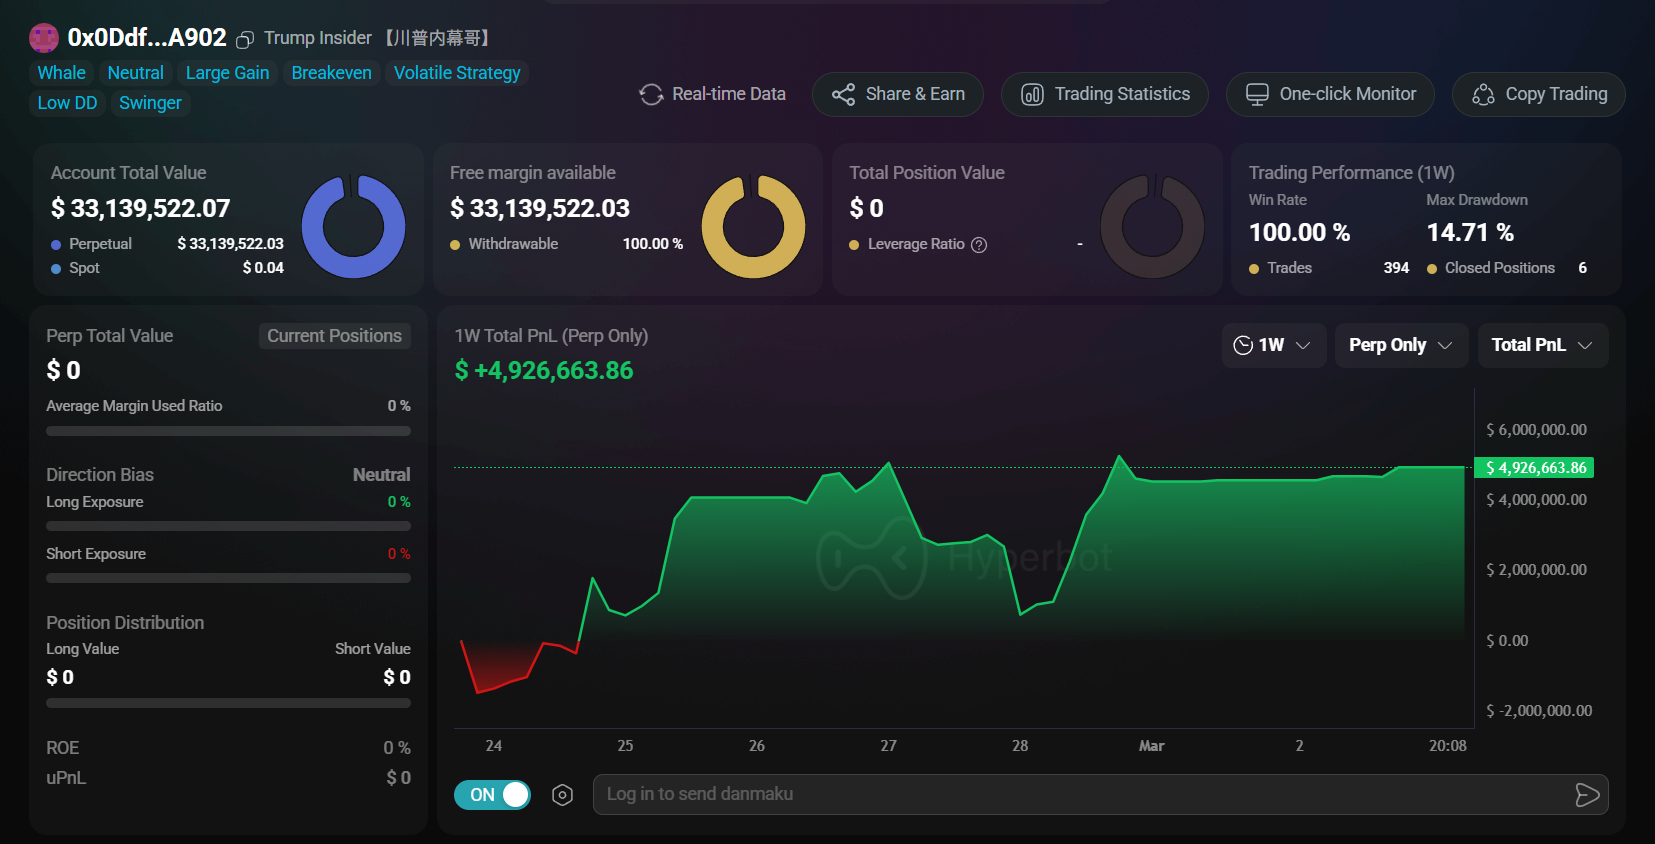Turn off the danmaku ON toggle
The image size is (1655, 844).
click(492, 795)
